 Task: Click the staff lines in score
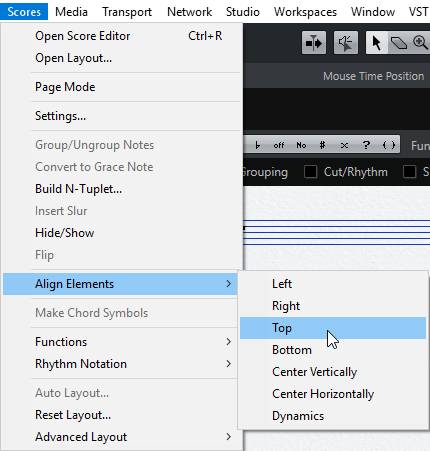[x=336, y=232]
